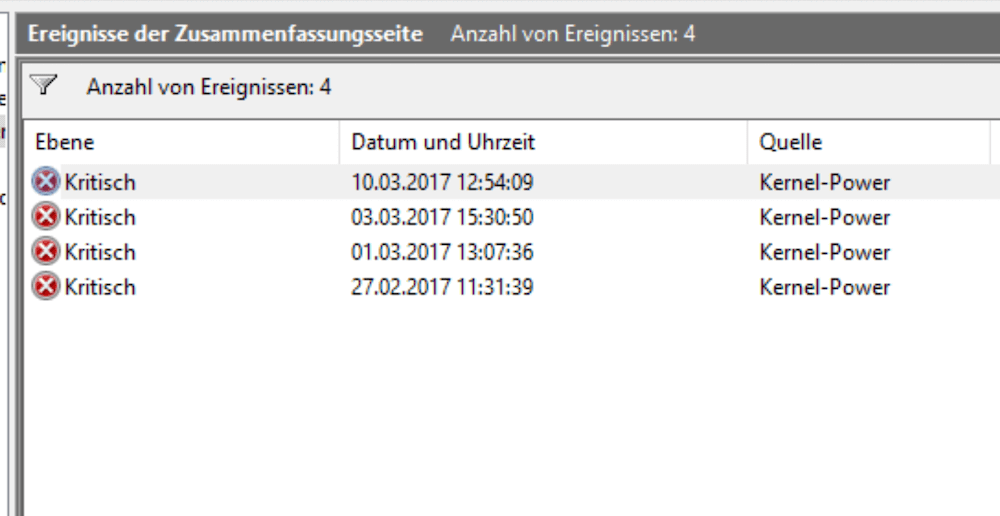
Task: Click critical error icon for 03.03.2017 event
Action: pos(45,217)
